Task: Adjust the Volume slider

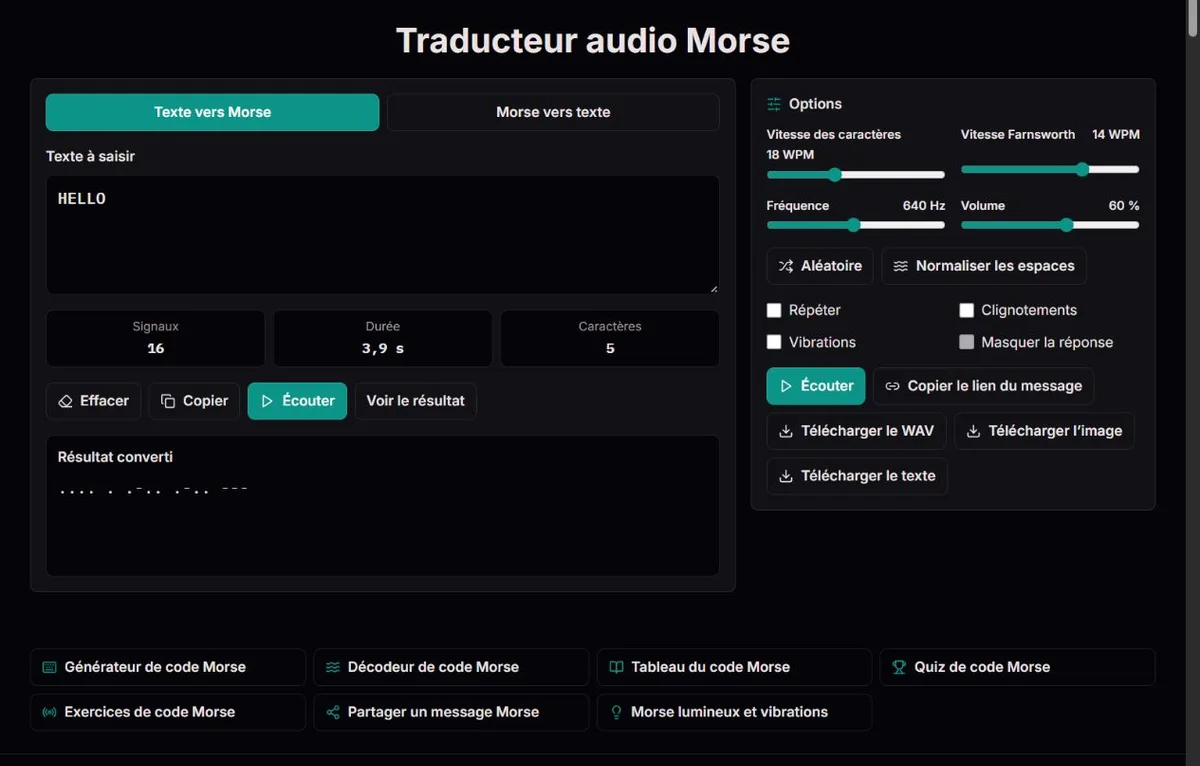Action: [1050, 225]
